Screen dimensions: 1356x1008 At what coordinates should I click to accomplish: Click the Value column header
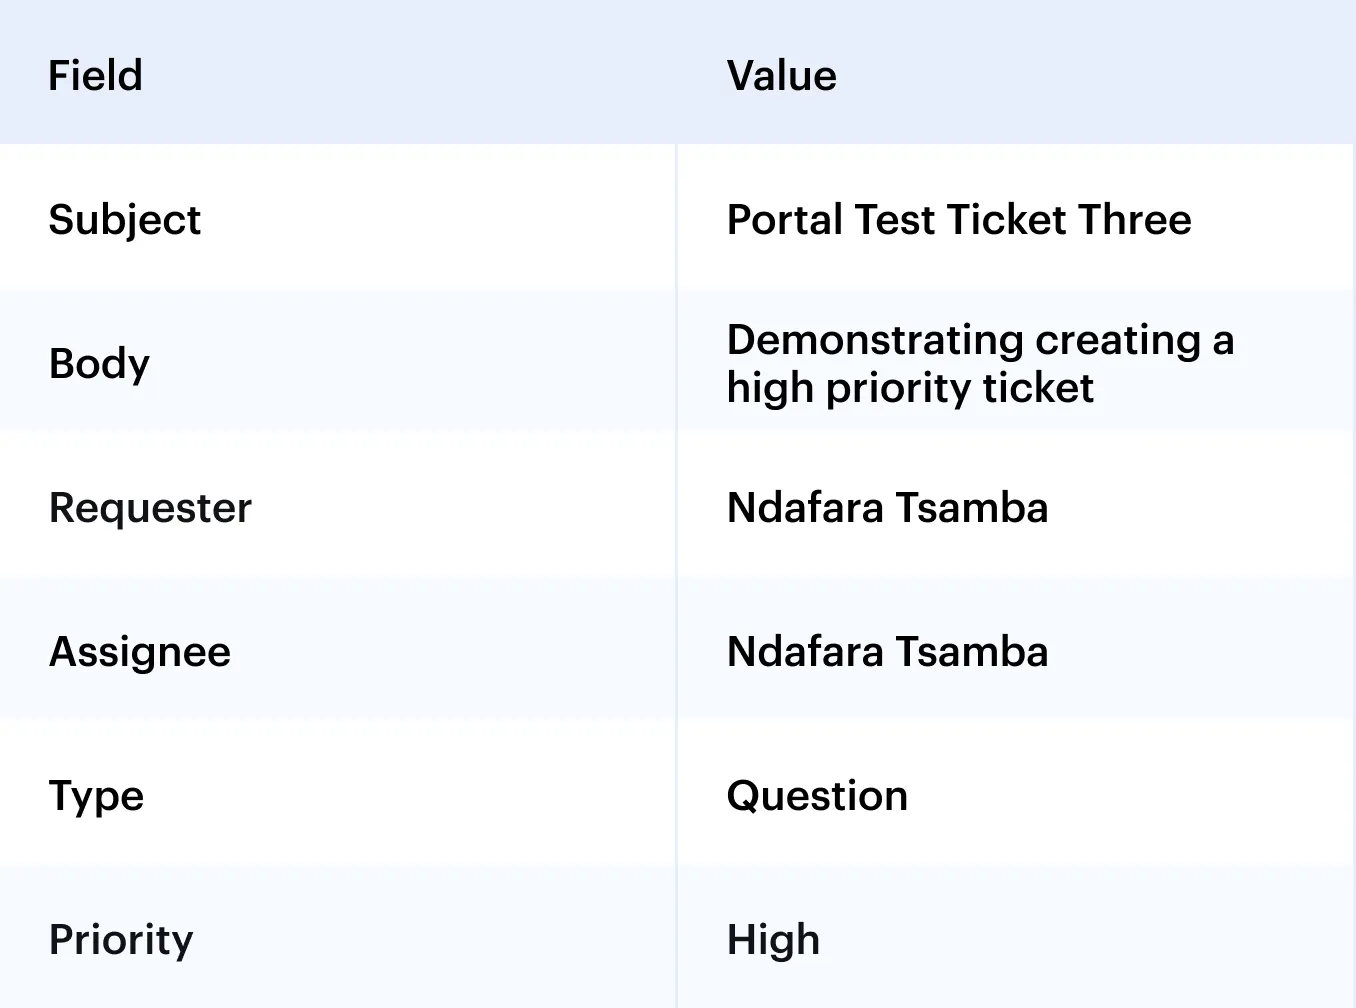[781, 76]
